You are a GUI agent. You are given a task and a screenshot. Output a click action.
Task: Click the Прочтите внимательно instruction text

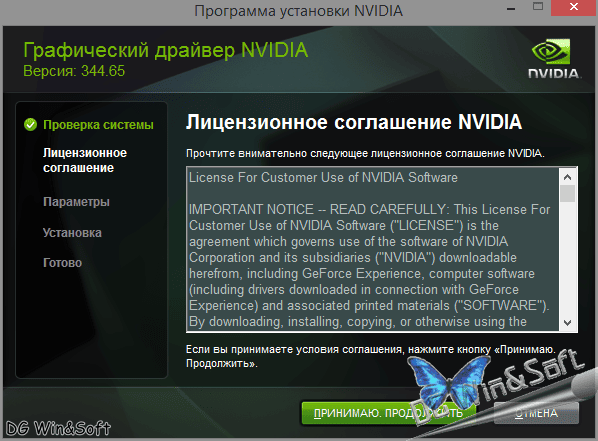coord(365,153)
